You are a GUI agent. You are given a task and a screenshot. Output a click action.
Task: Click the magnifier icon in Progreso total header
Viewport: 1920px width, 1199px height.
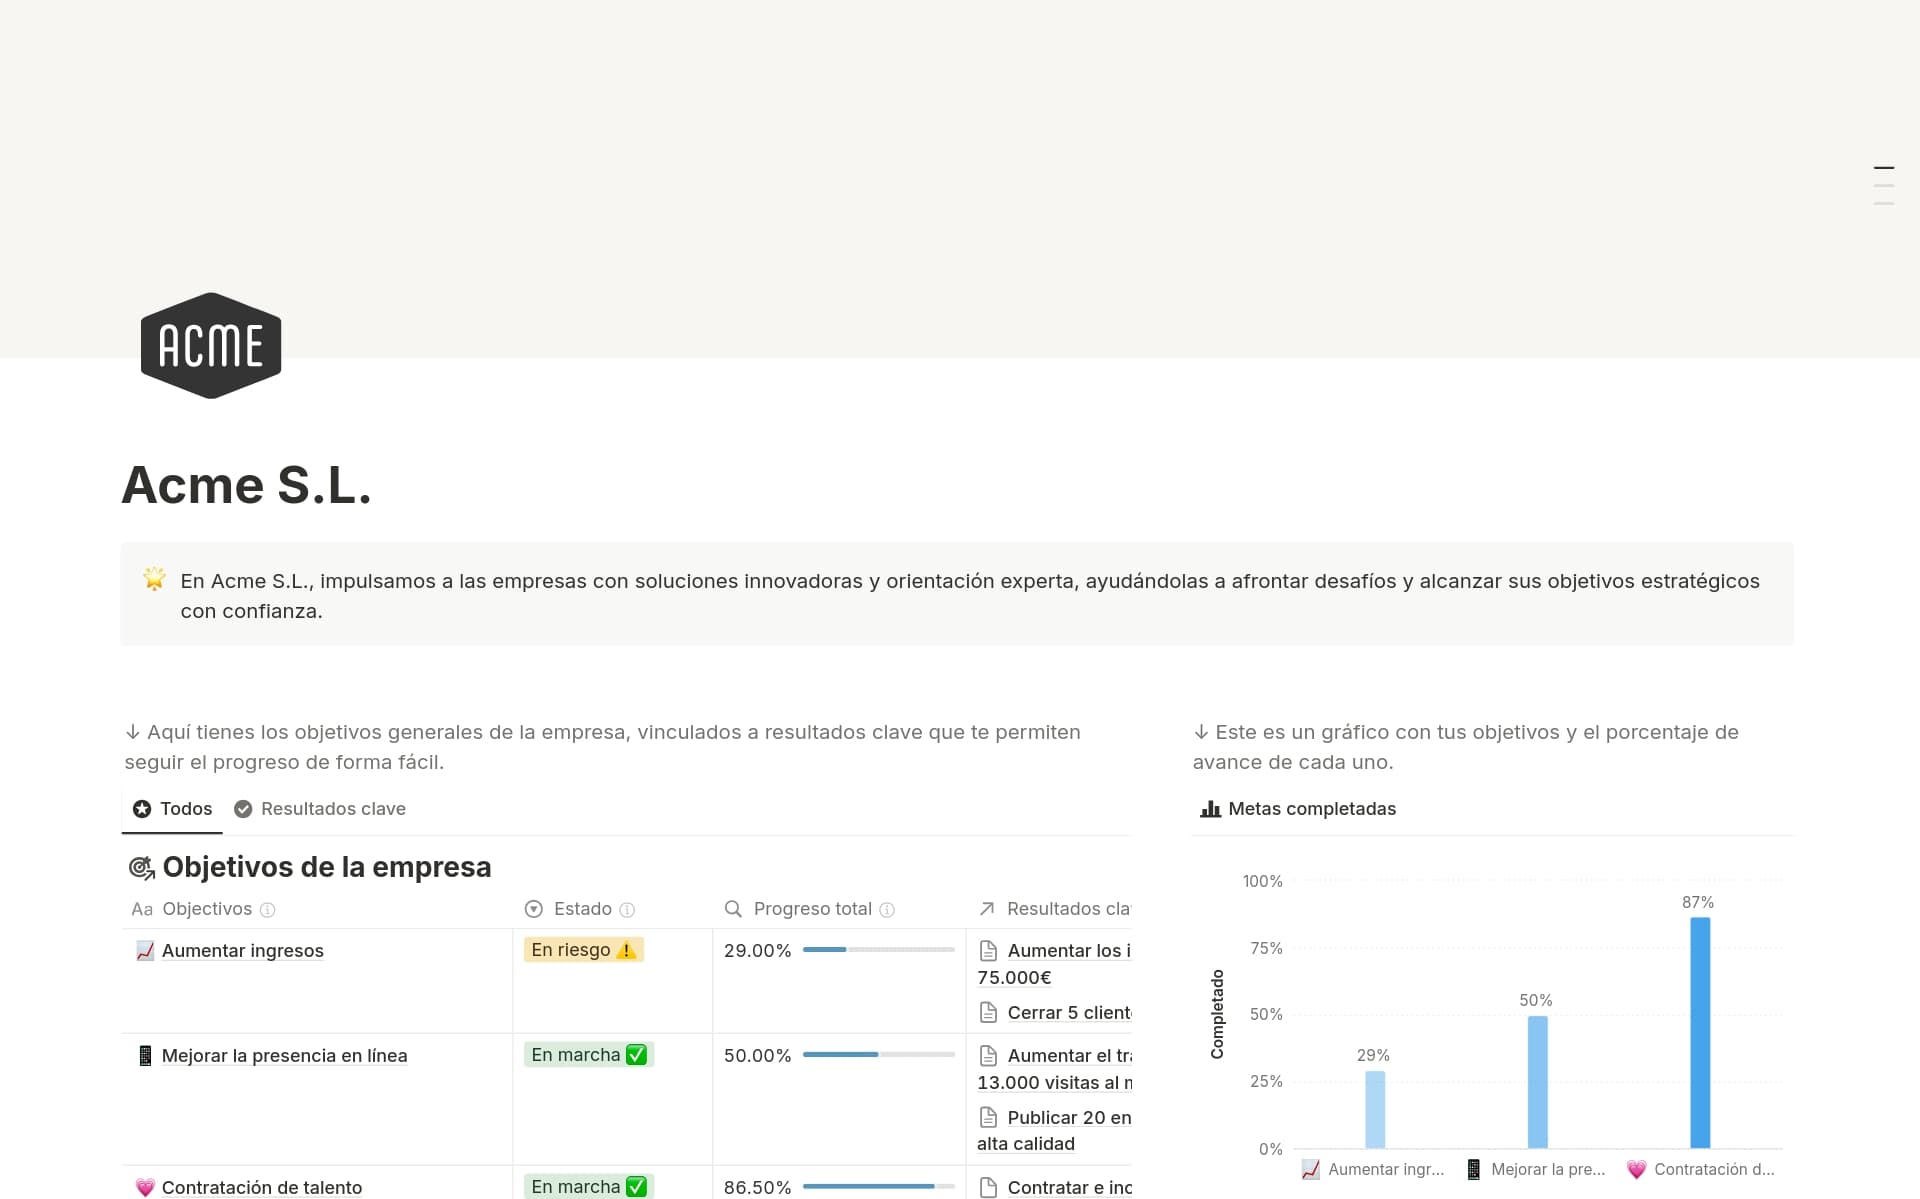tap(735, 909)
